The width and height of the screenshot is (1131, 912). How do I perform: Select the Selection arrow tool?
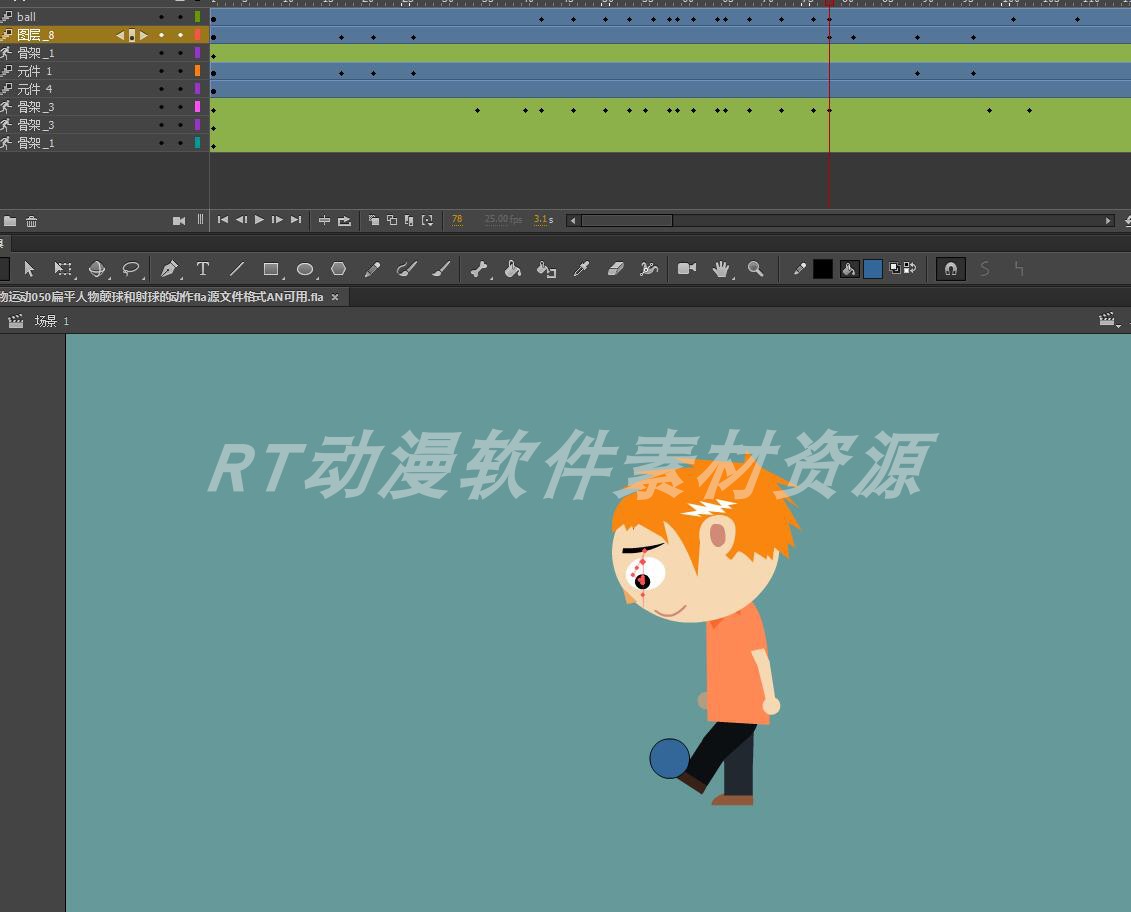pos(29,269)
